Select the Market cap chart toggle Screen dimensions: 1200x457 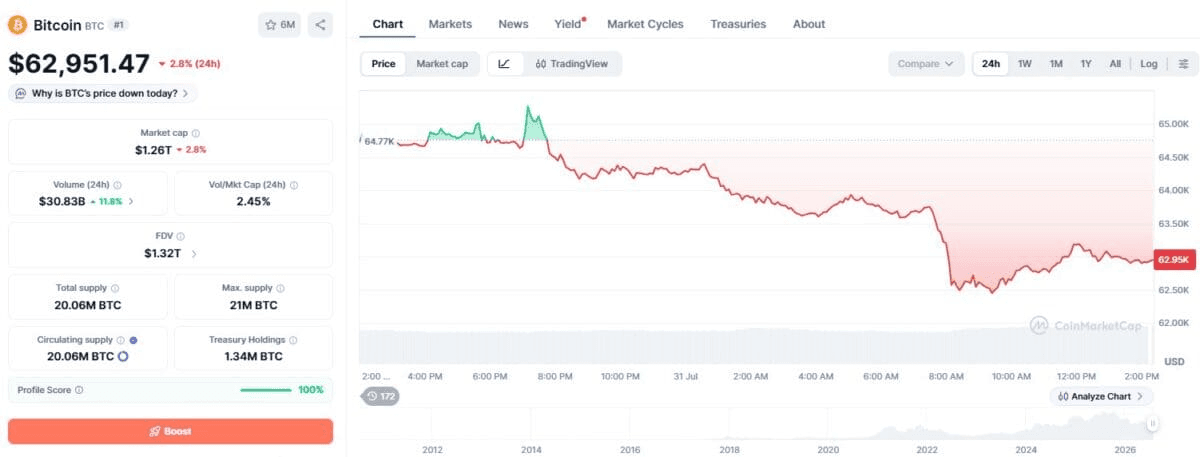[442, 64]
